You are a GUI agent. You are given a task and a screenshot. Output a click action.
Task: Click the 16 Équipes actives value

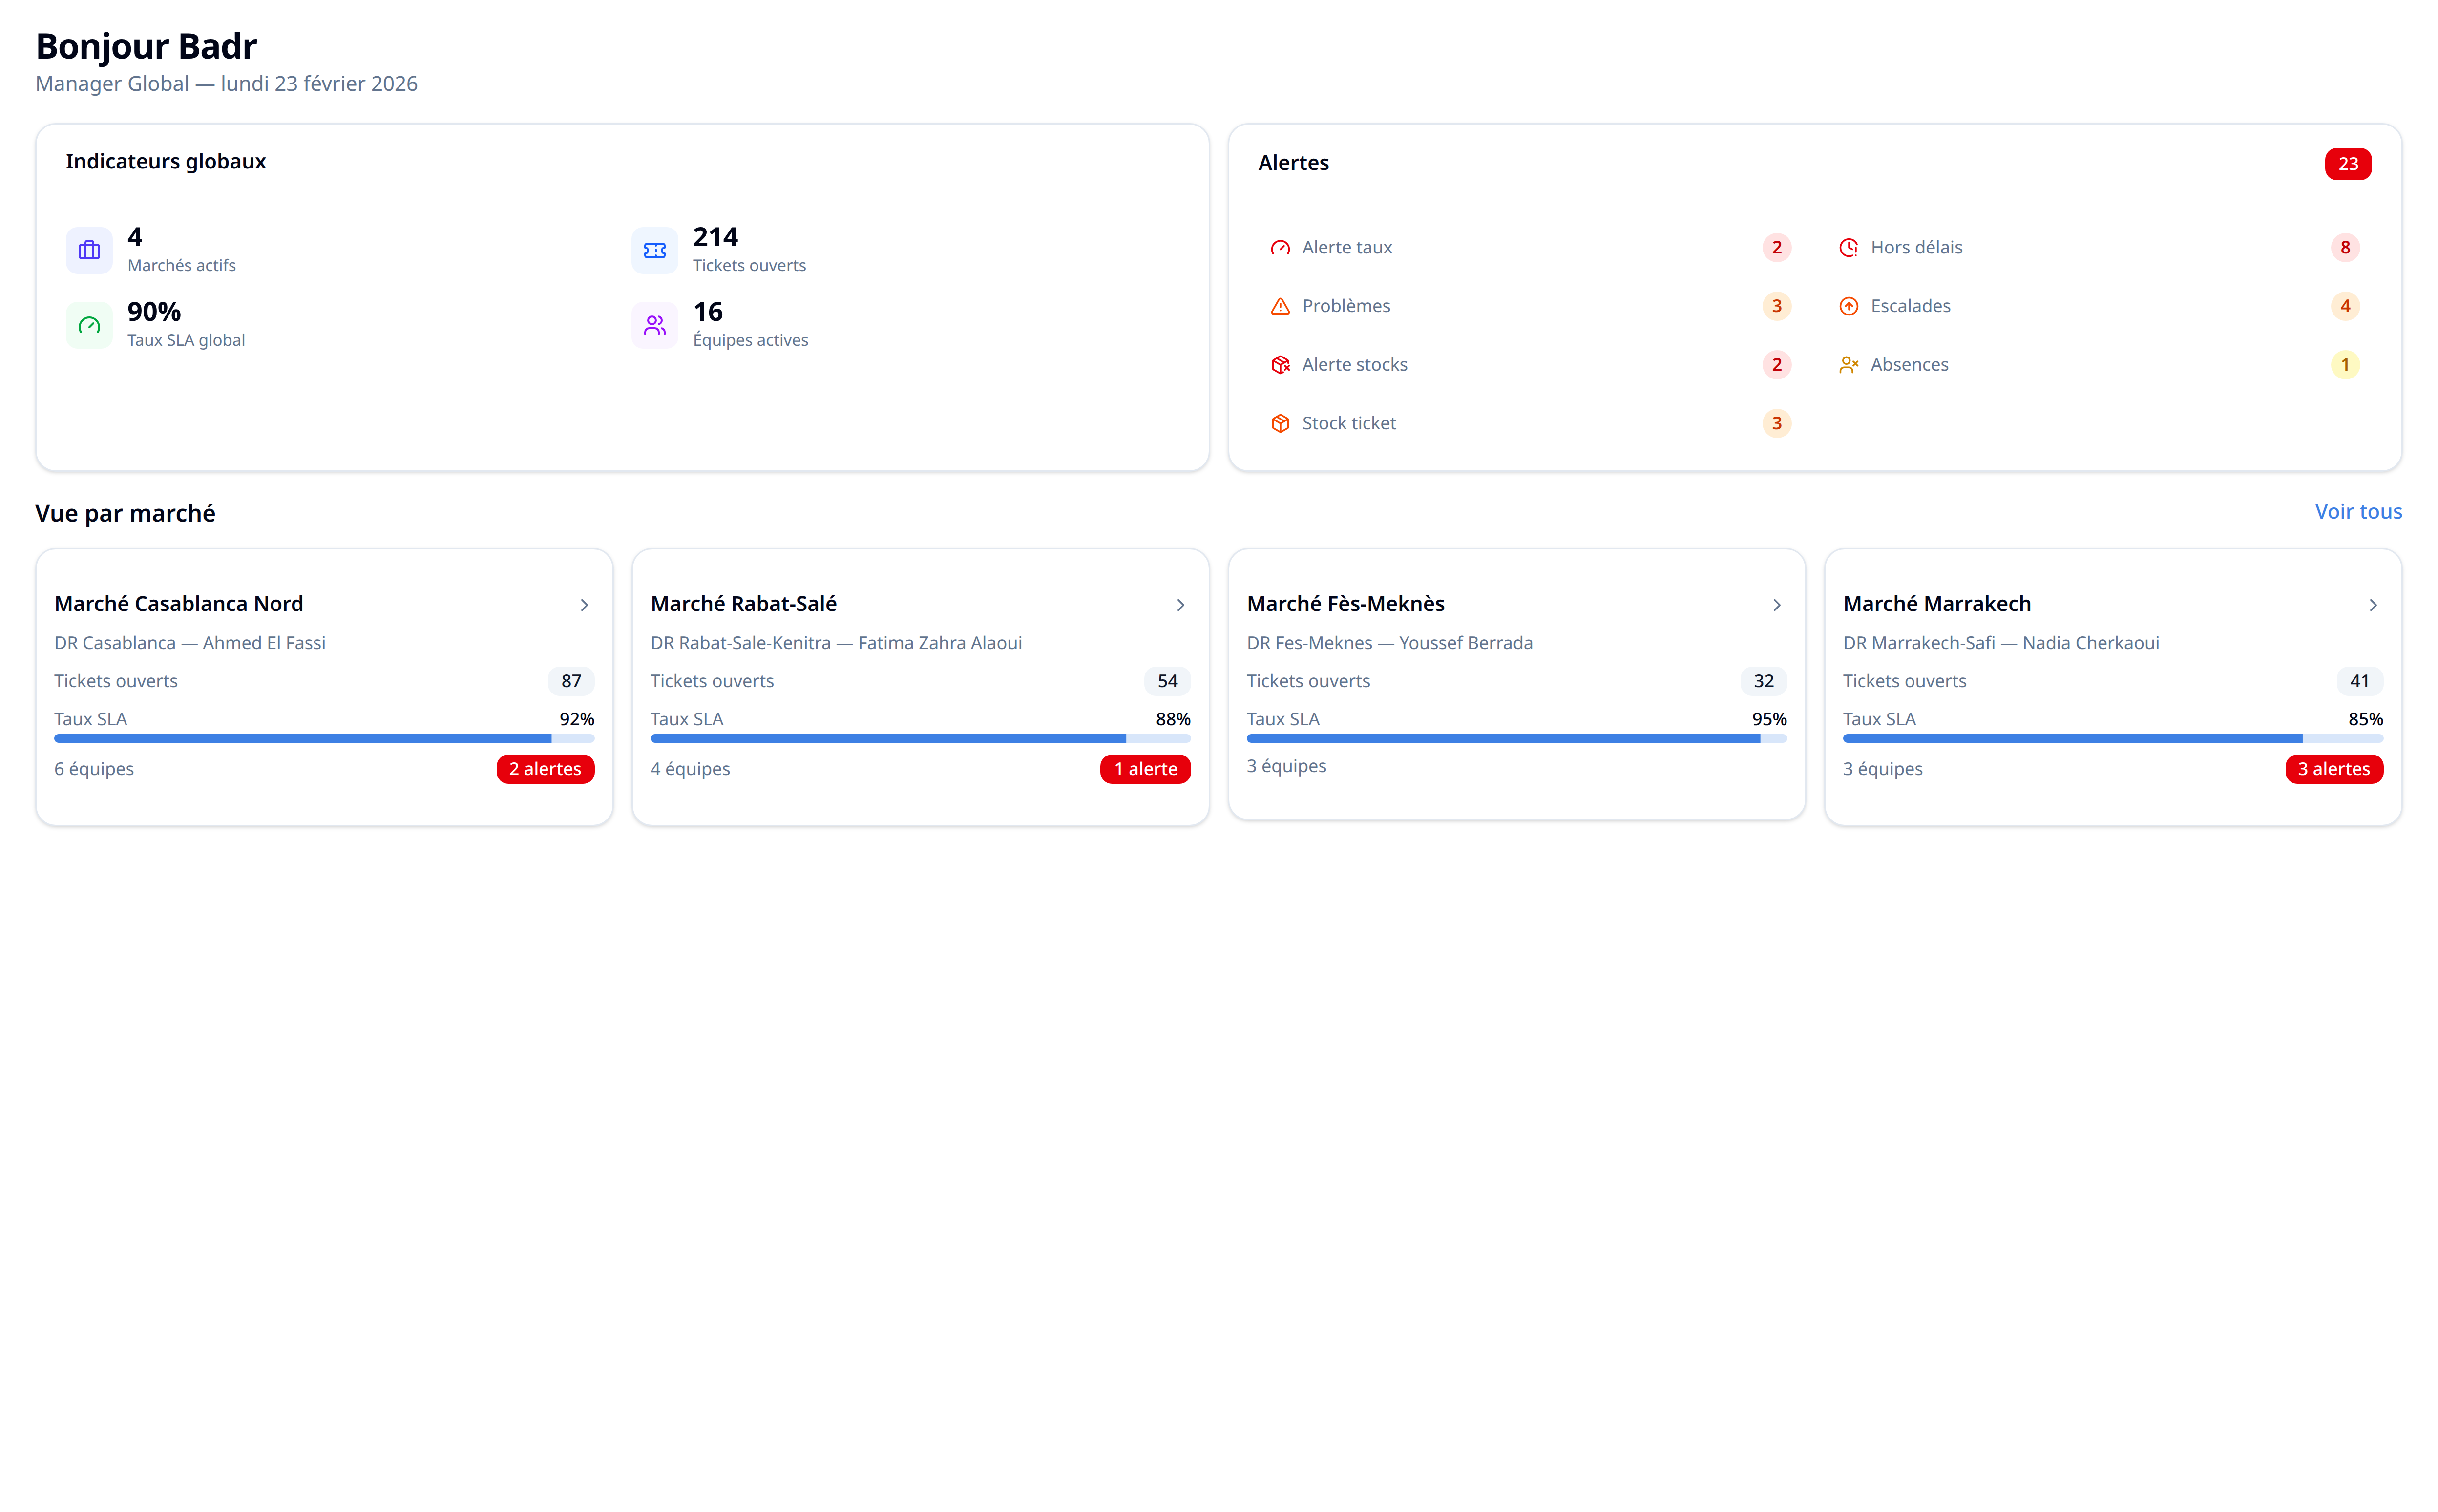click(x=708, y=312)
